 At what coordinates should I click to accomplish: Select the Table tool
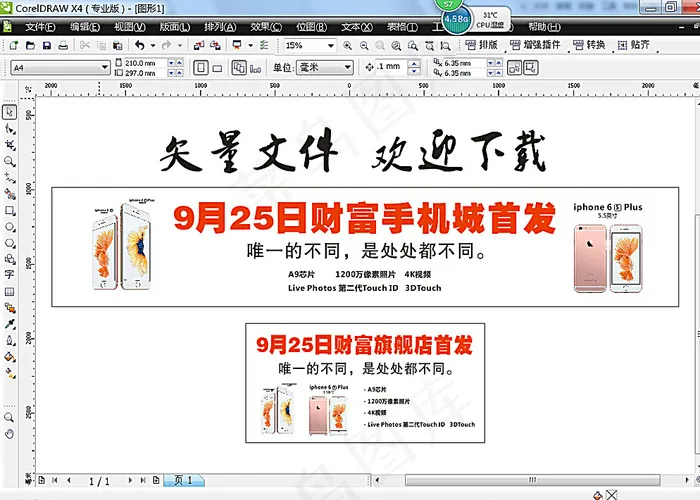(x=9, y=292)
